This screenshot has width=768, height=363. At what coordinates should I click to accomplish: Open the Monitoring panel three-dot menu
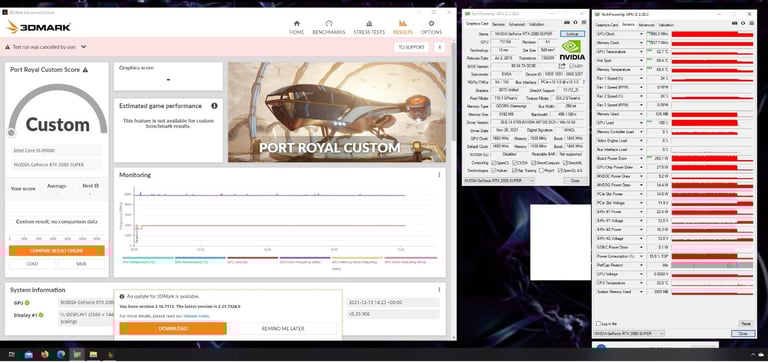pos(439,175)
